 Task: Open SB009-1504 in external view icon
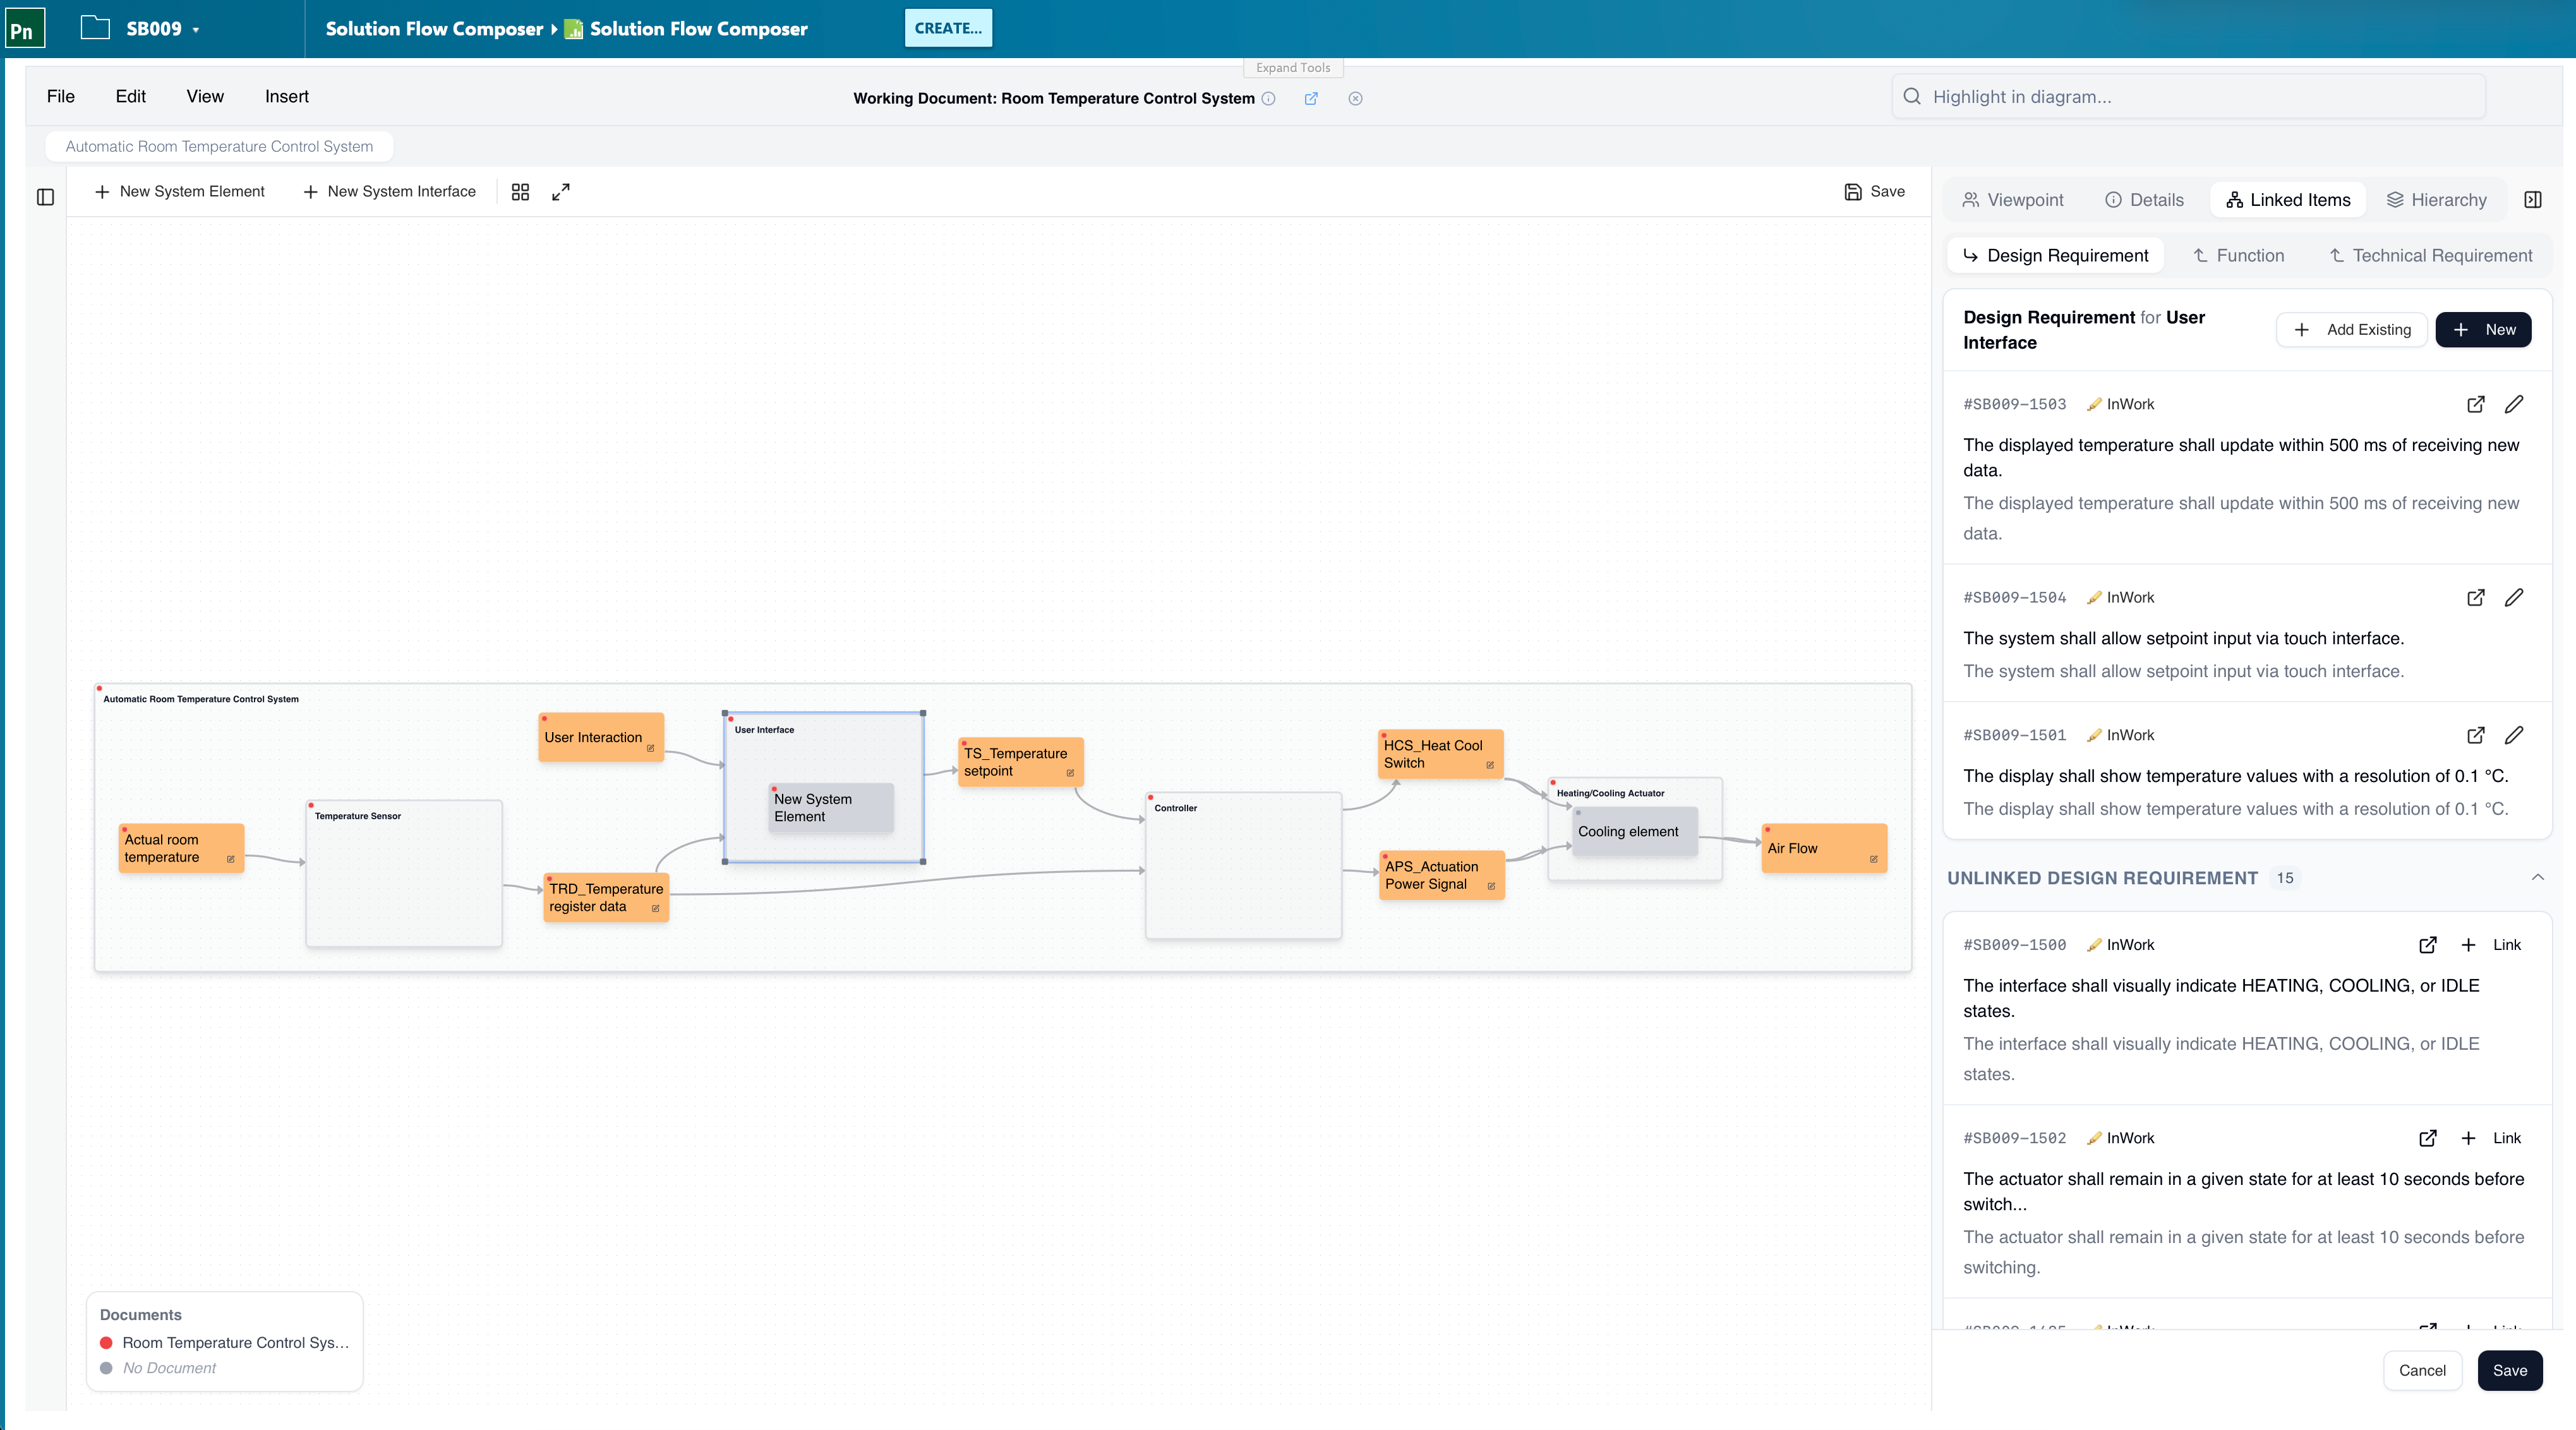click(2476, 597)
